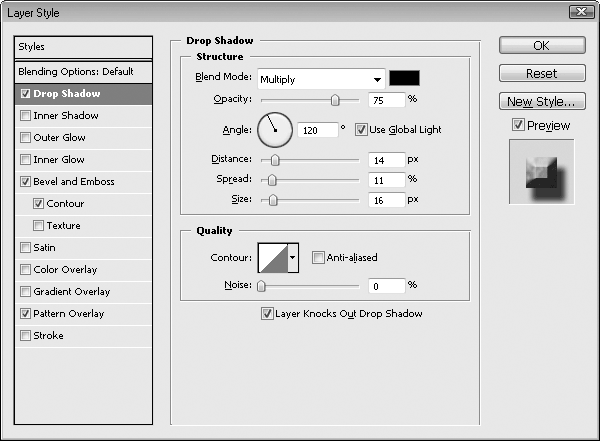The height and width of the screenshot is (441, 600).
Task: Select the Gradient Overlay list entry
Action: (83, 292)
